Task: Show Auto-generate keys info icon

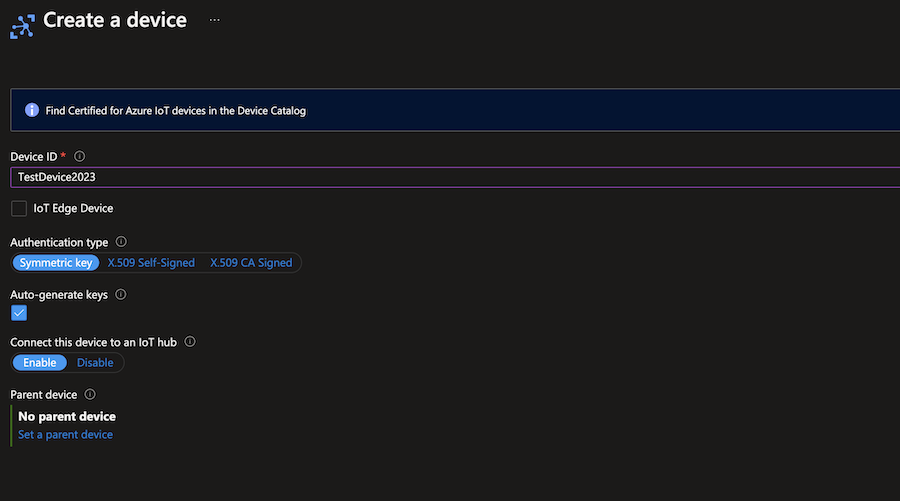Action: (x=121, y=294)
